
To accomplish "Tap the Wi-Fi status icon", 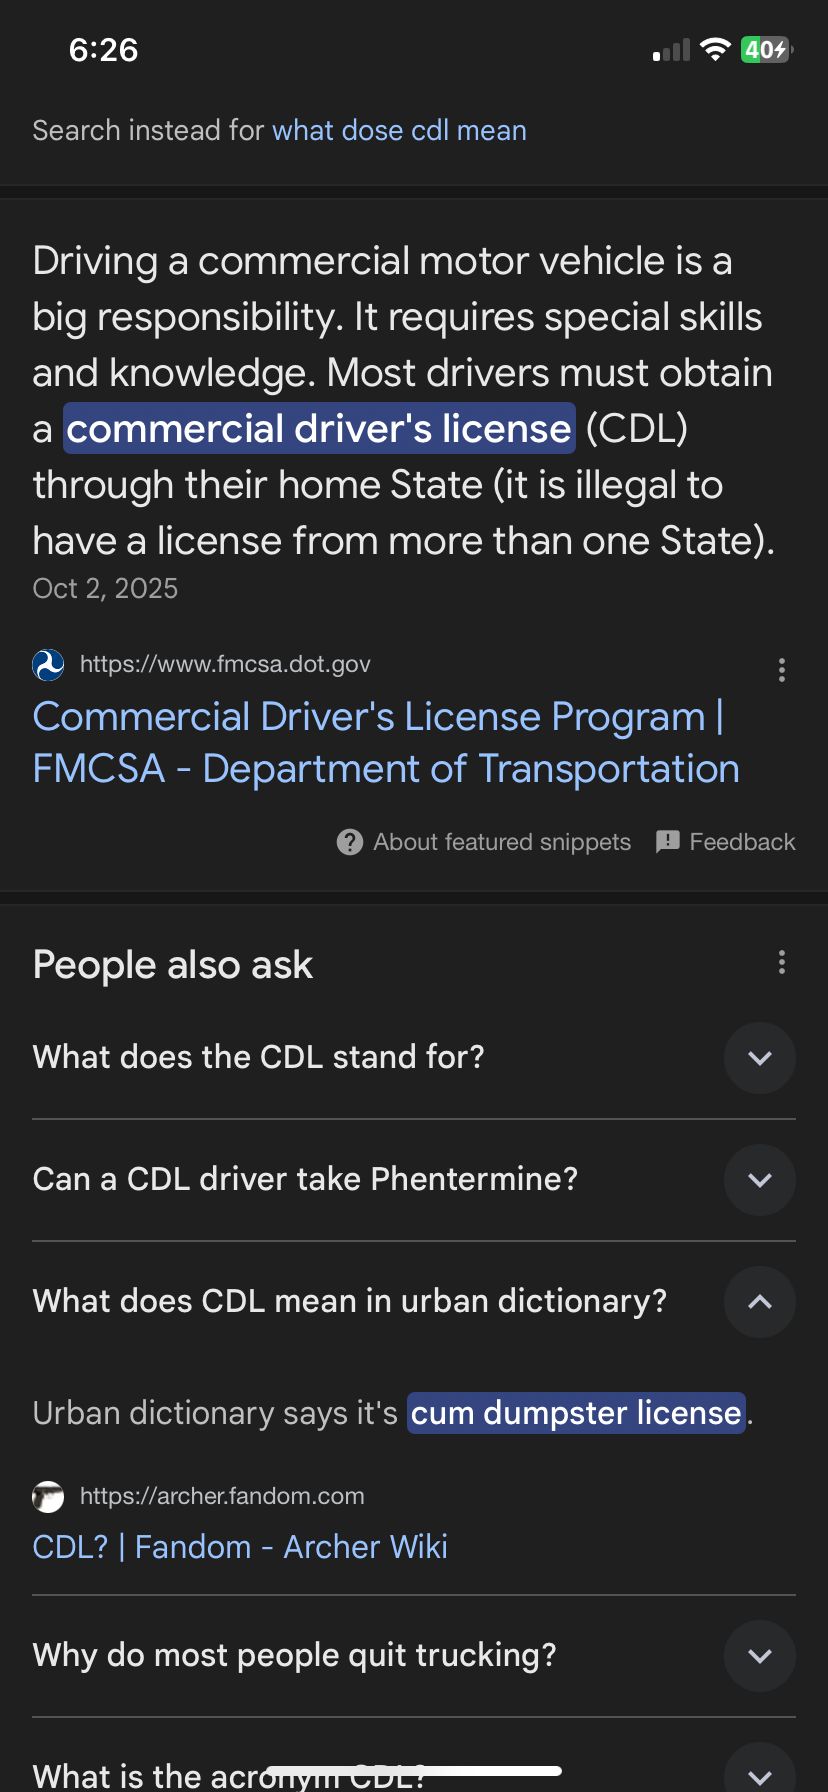I will (x=715, y=50).
